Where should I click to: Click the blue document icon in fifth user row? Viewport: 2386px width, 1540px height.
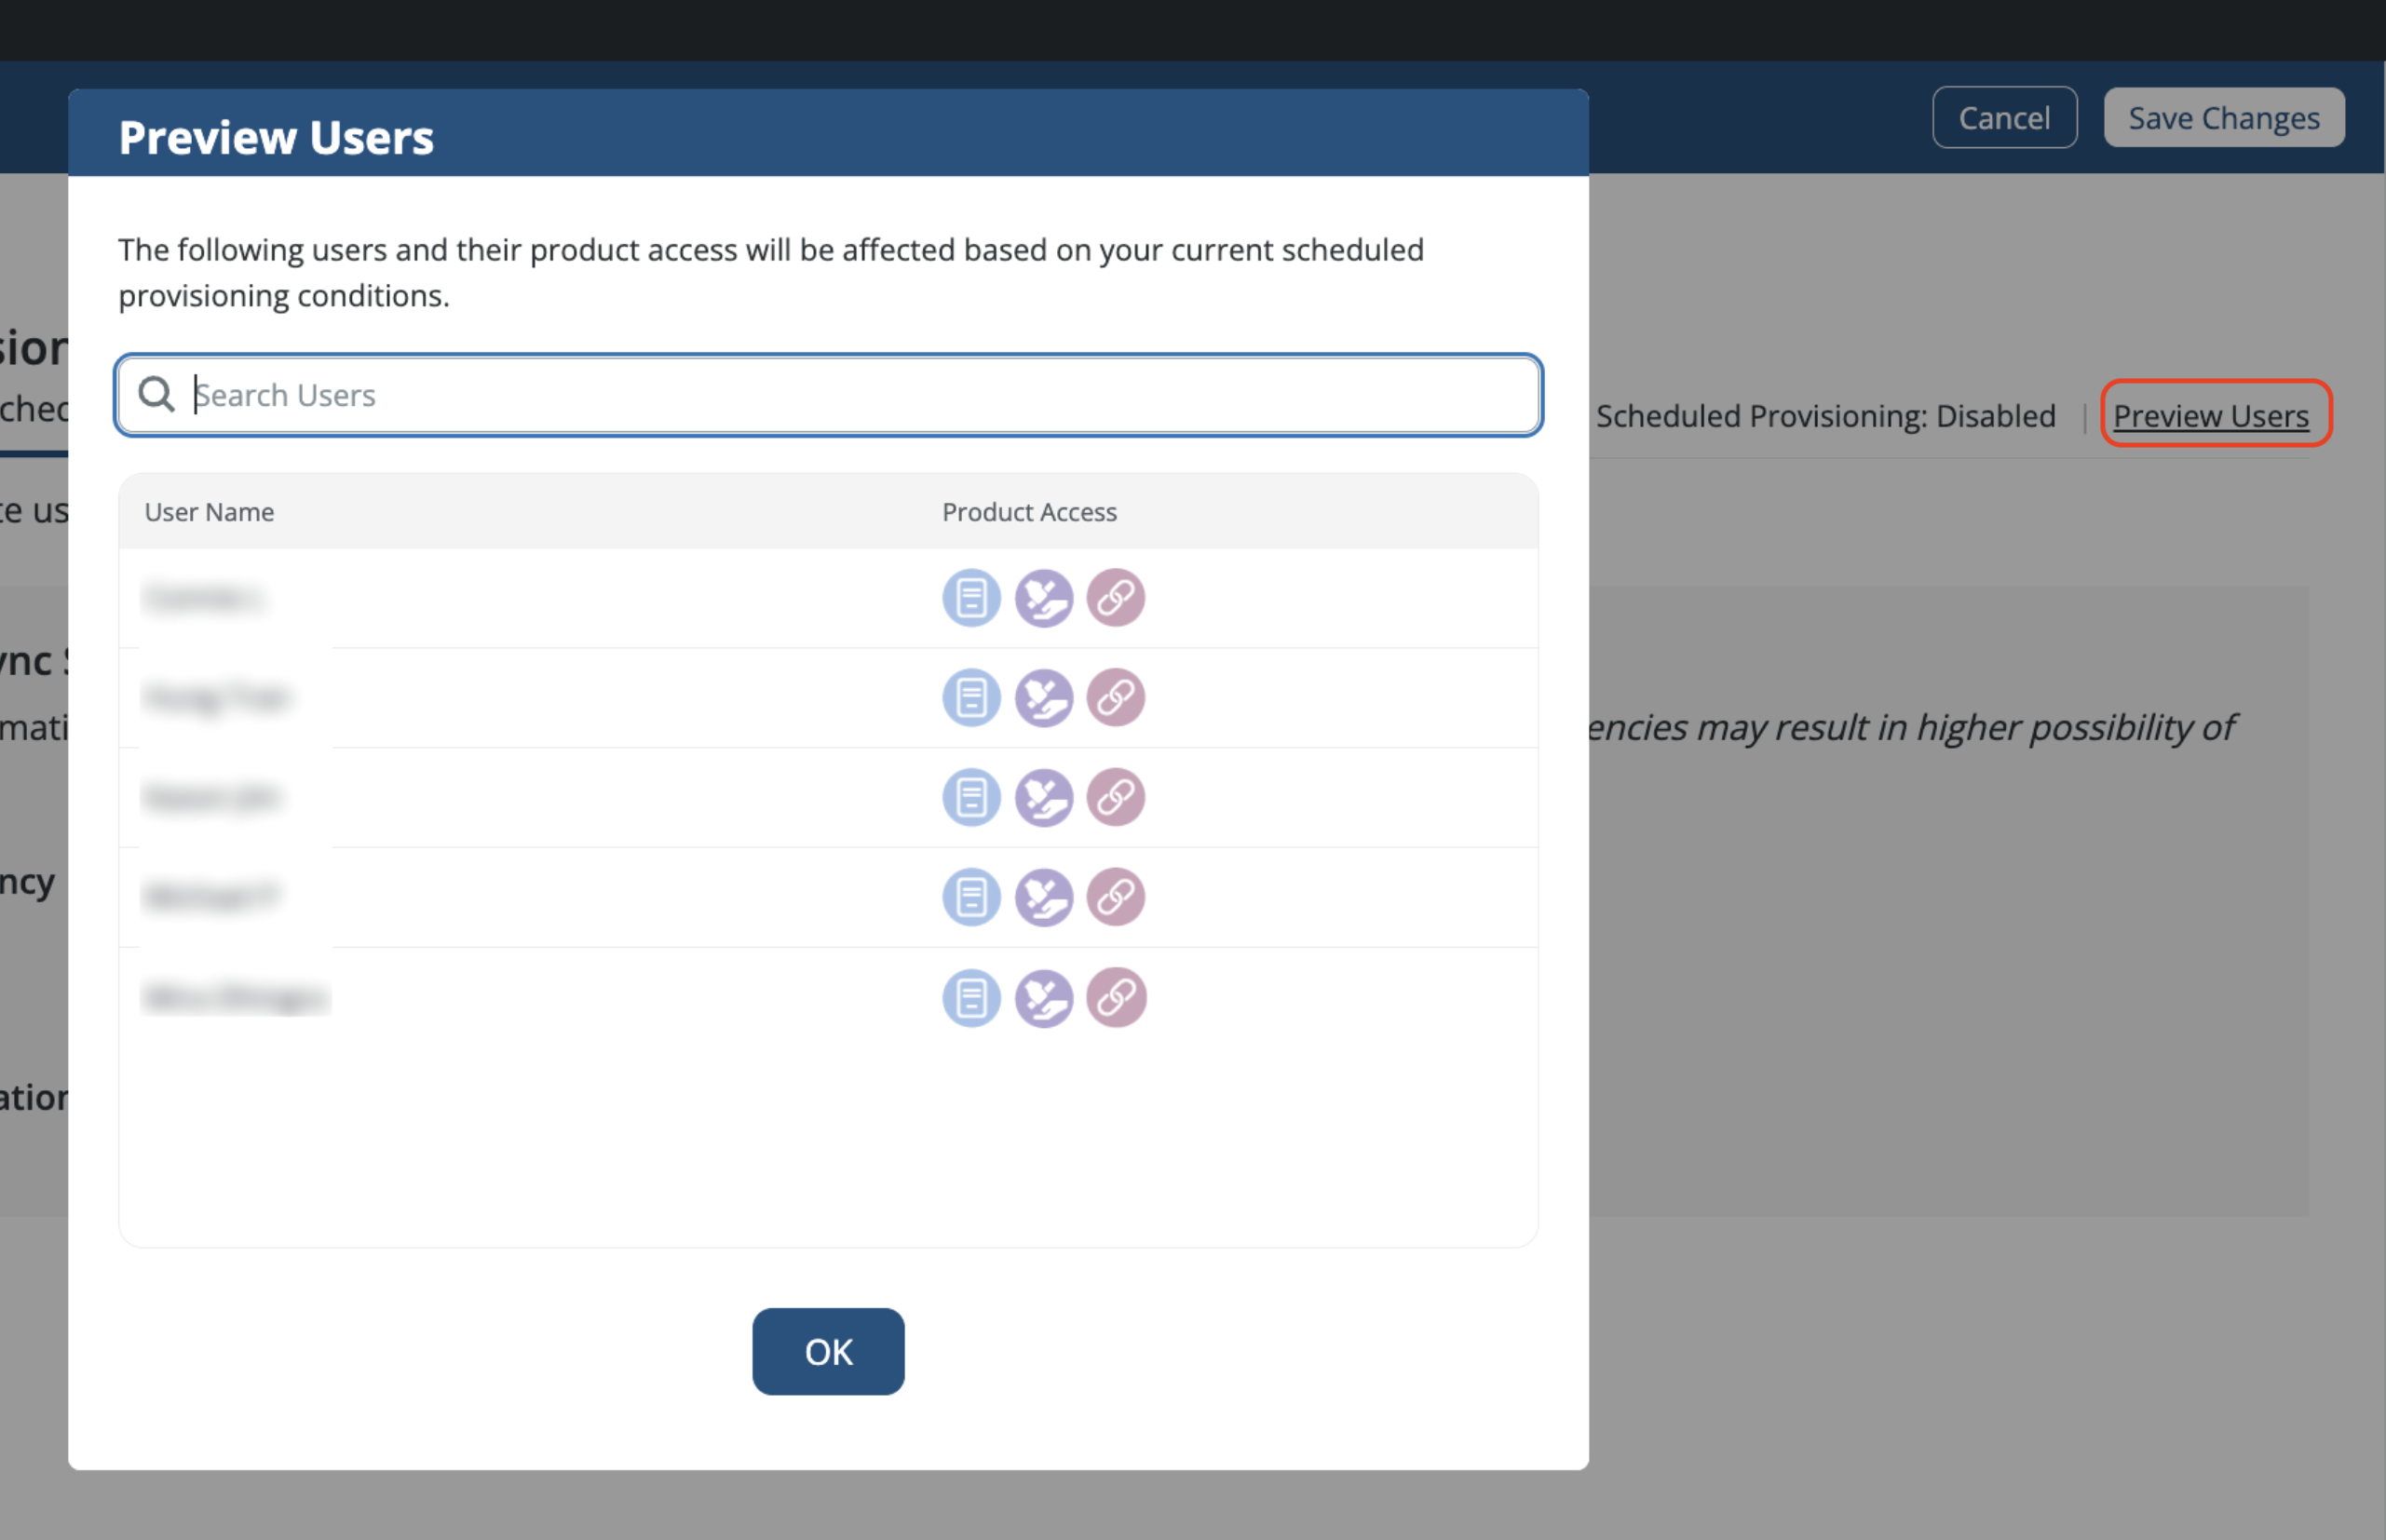click(x=971, y=997)
